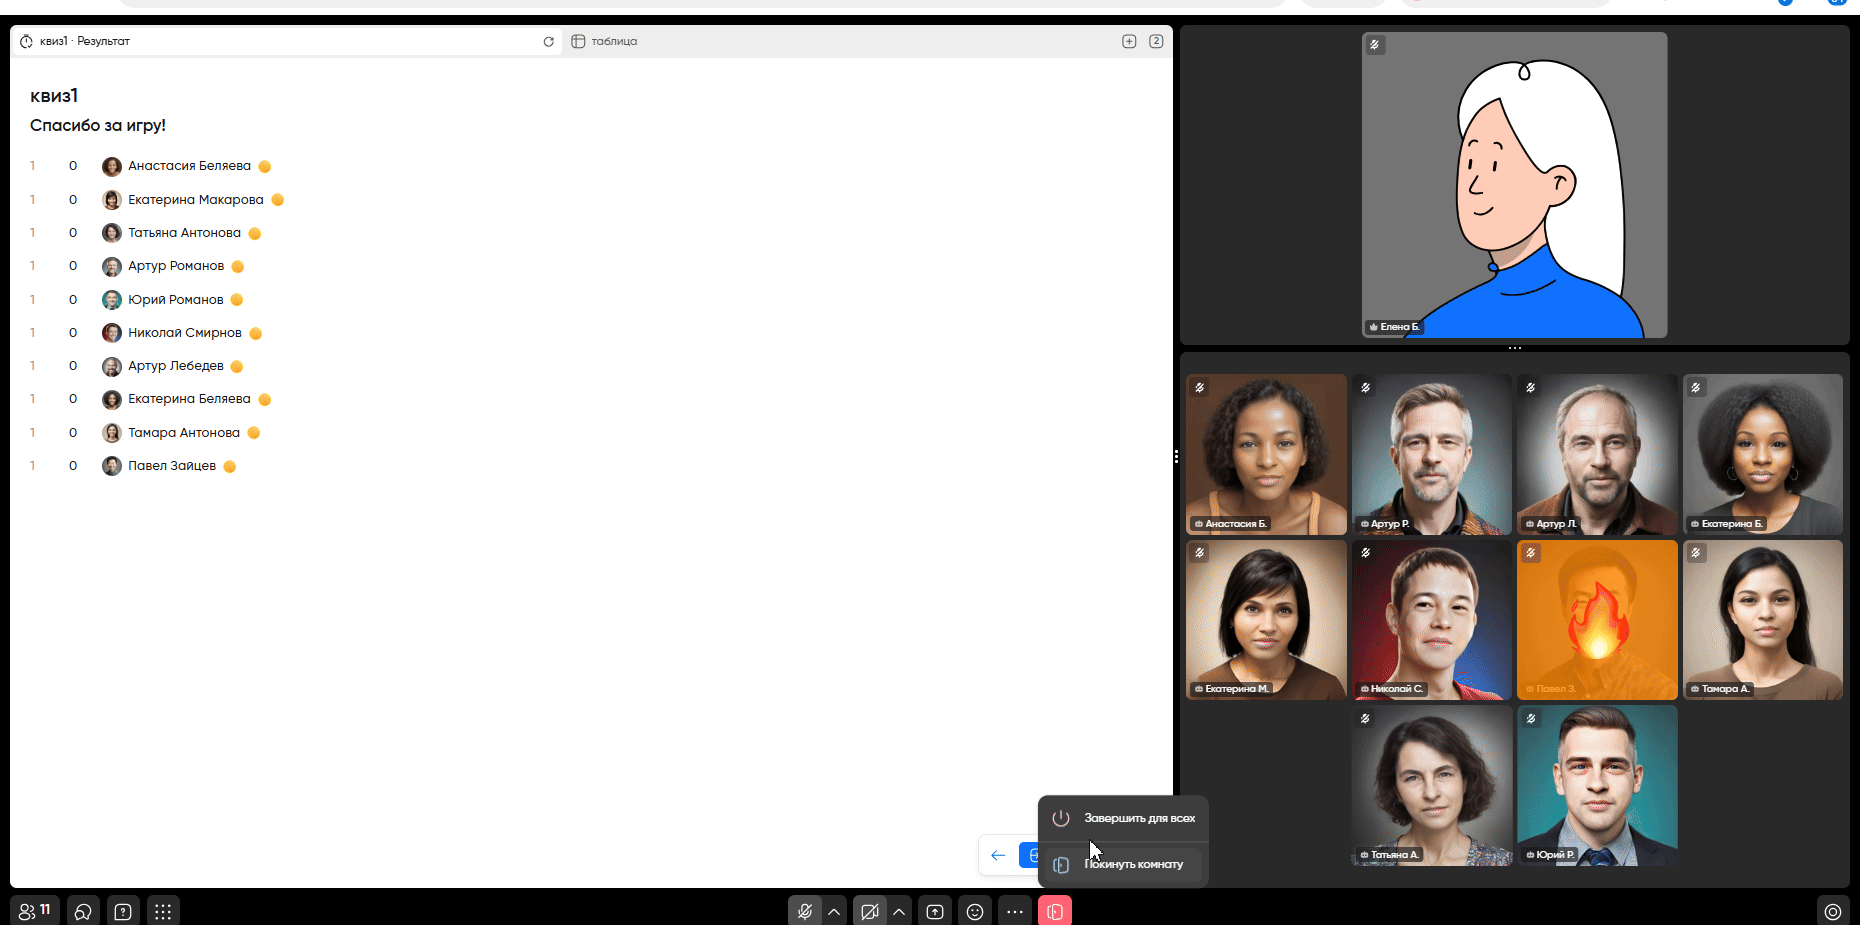This screenshot has width=1860, height=925.
Task: Select Елена Б. presenter video tile
Action: pyautogui.click(x=1514, y=185)
